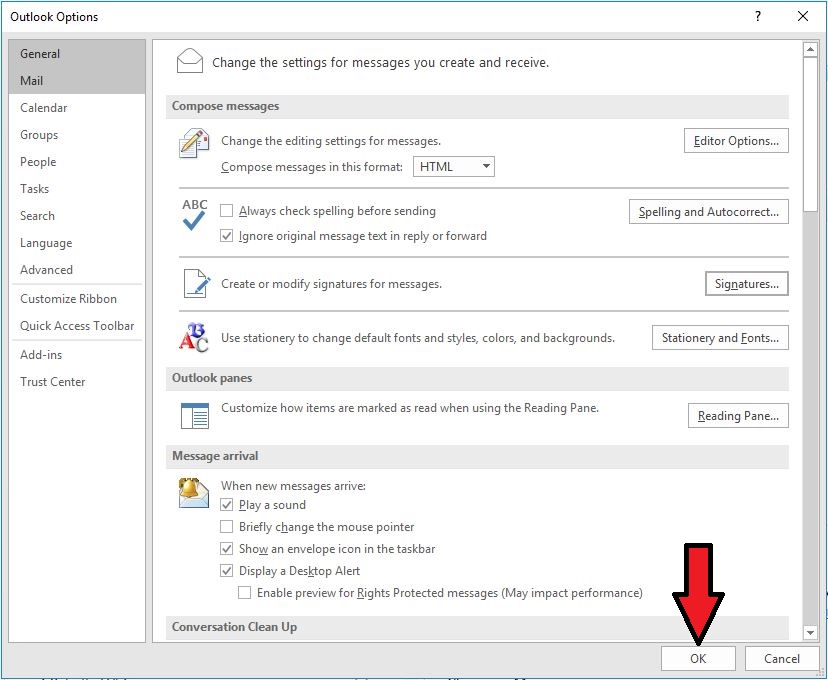Click the stationery fonts ABC icon
Image resolution: width=828 pixels, height=680 pixels.
(194, 338)
